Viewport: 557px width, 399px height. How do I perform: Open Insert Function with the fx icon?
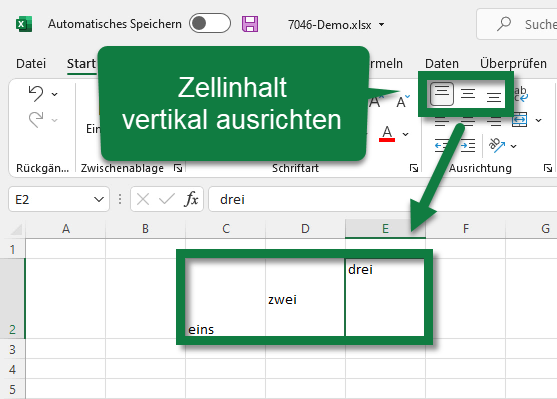(191, 199)
